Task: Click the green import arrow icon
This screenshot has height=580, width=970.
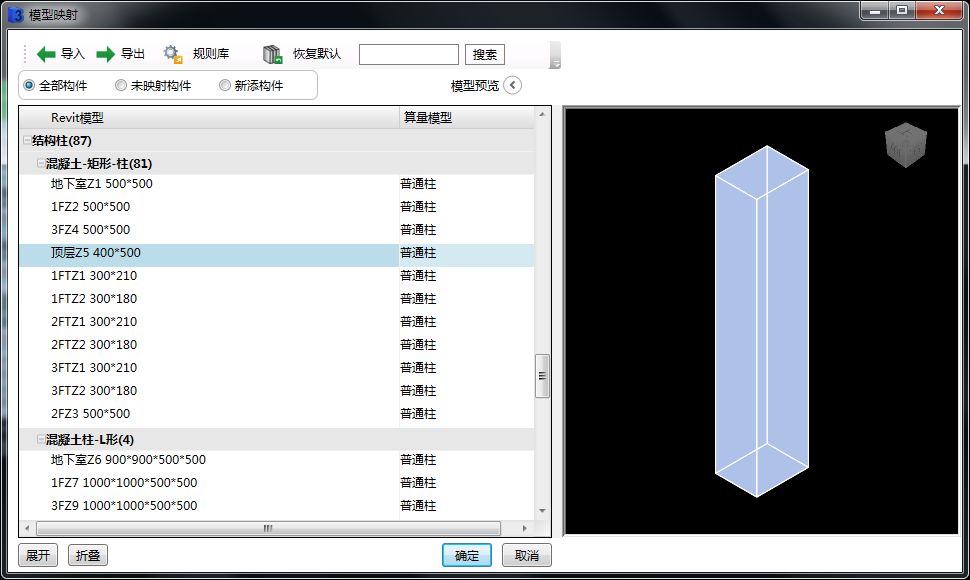Action: coord(46,54)
